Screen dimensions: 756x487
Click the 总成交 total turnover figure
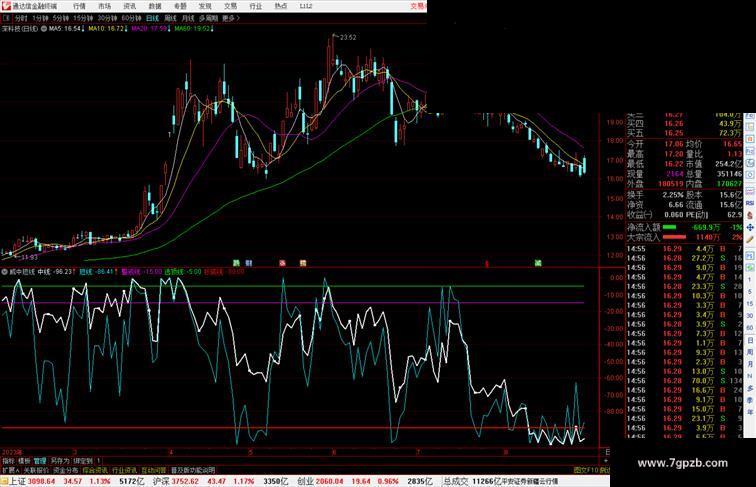(486, 481)
